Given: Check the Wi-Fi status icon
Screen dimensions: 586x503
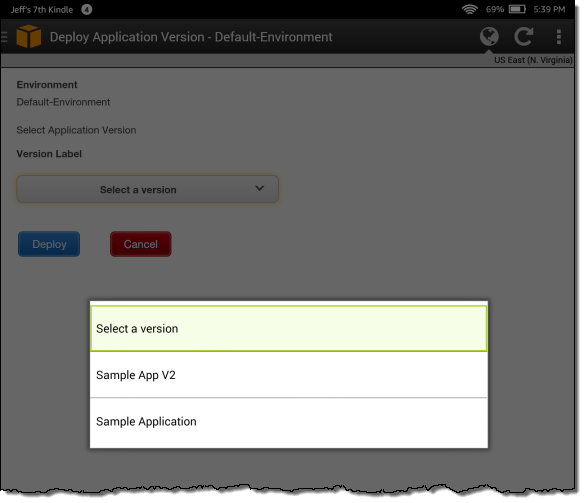Looking at the screenshot, I should pyautogui.click(x=469, y=9).
